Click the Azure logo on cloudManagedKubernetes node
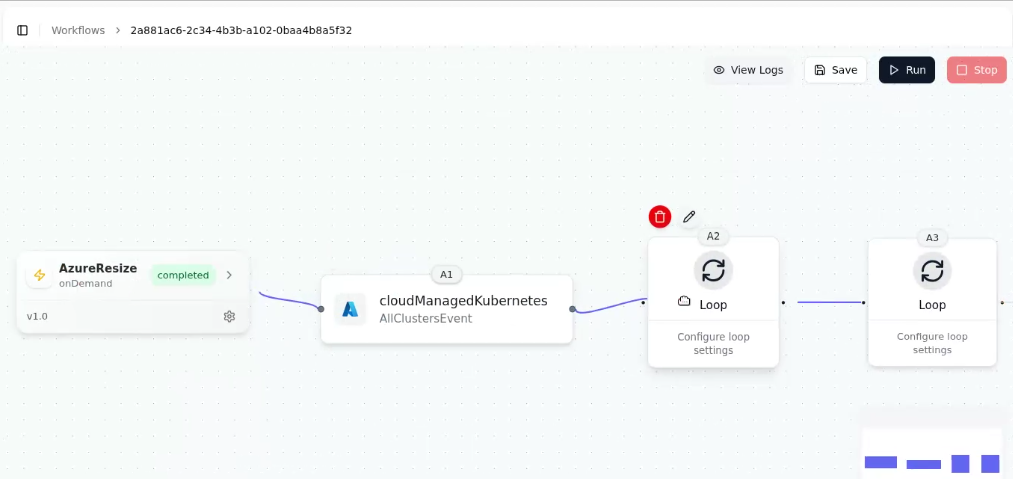 [350, 309]
